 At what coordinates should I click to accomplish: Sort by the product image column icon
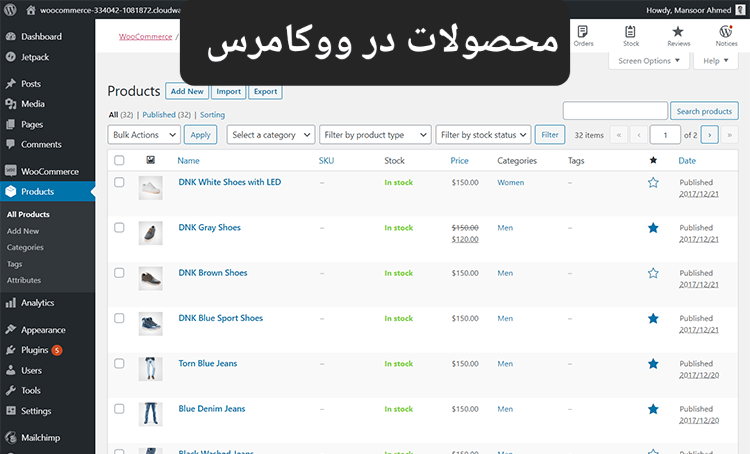tap(150, 160)
